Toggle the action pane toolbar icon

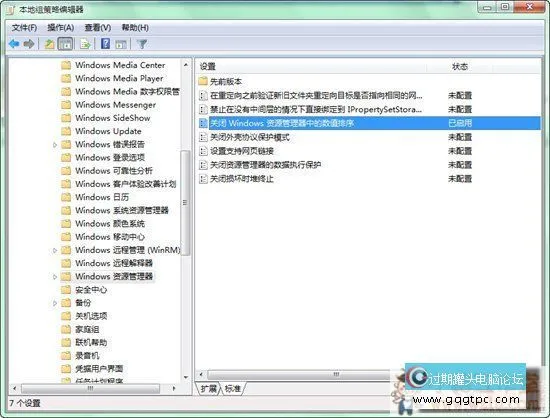[121, 44]
